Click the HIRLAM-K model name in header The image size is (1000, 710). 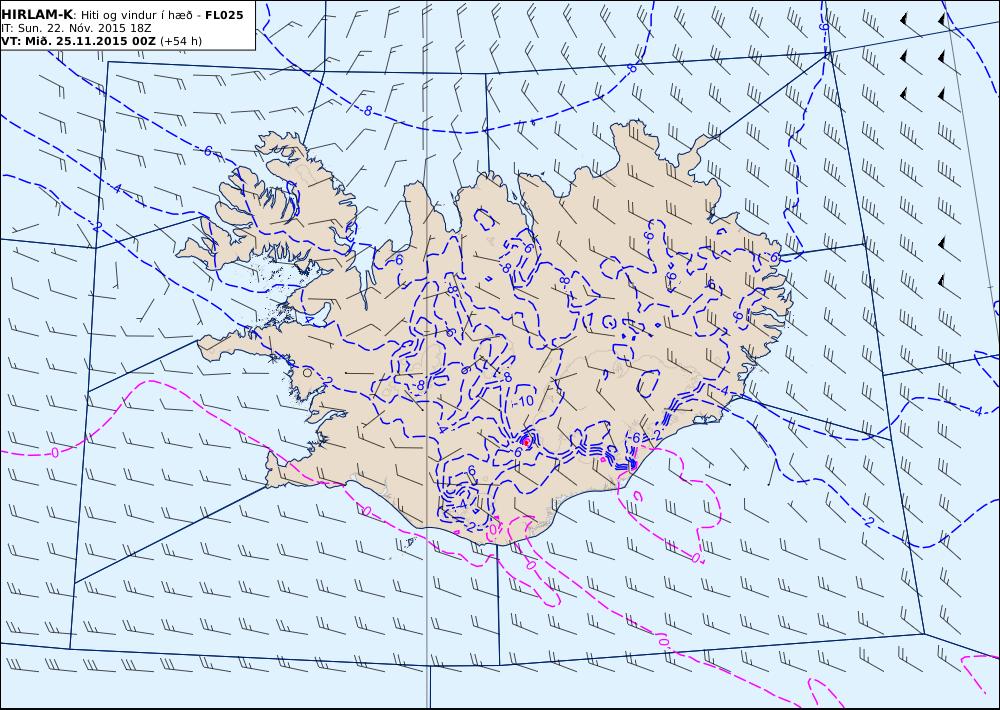37,15
